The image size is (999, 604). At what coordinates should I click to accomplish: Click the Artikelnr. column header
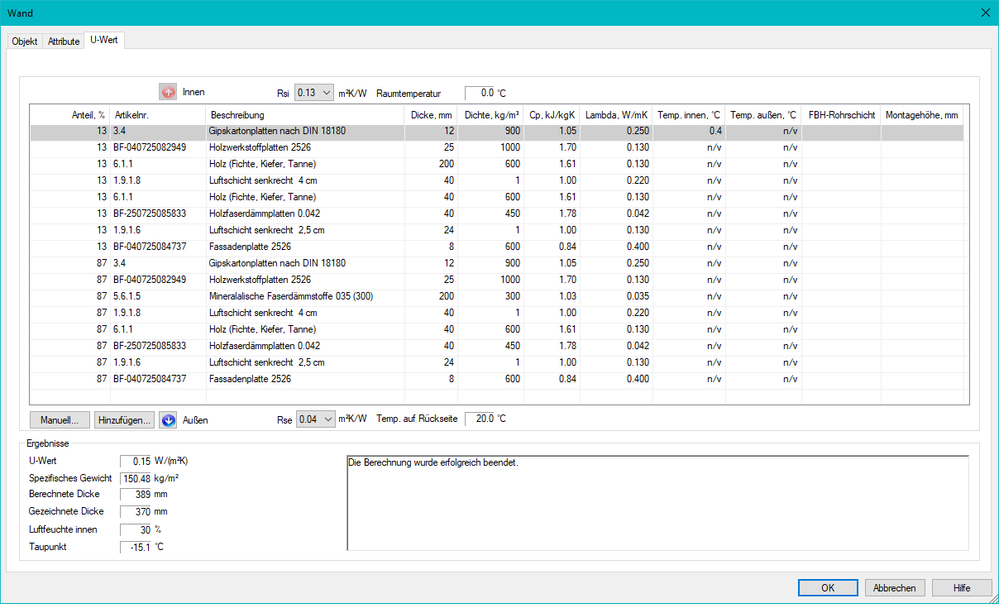coord(158,115)
